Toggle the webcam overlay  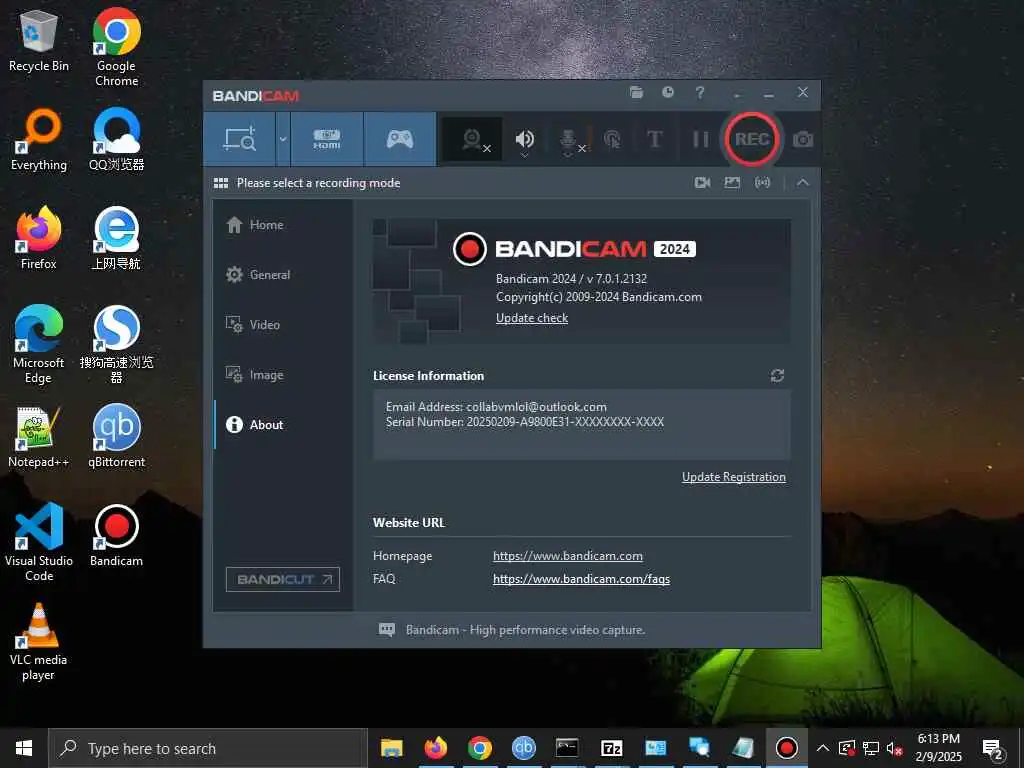[473, 139]
